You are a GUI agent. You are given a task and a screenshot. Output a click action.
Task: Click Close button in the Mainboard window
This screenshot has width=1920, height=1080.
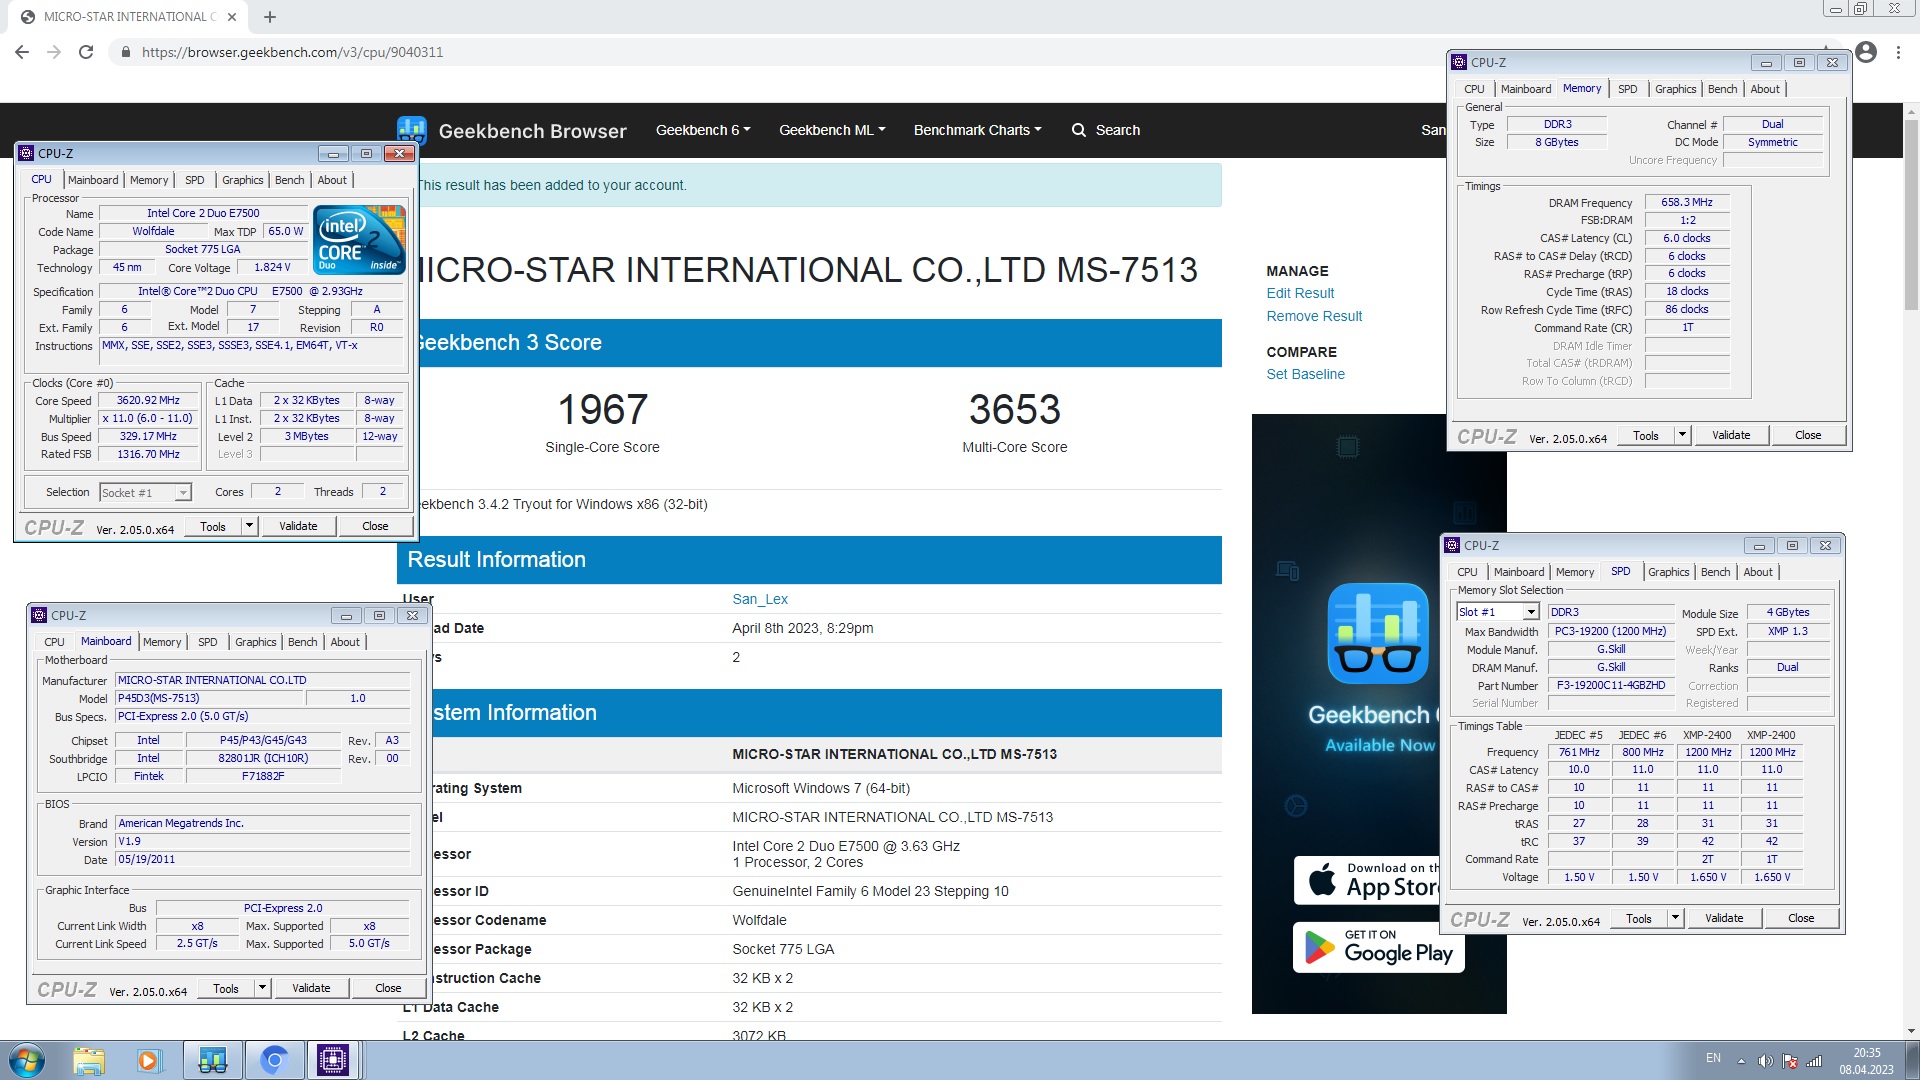point(388,988)
